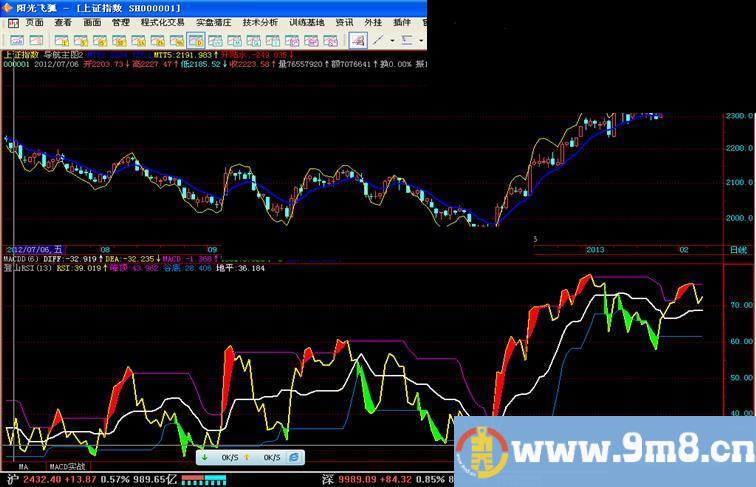Click the app icon left of 页面 menu
This screenshot has height=487, width=756.
coord(11,22)
